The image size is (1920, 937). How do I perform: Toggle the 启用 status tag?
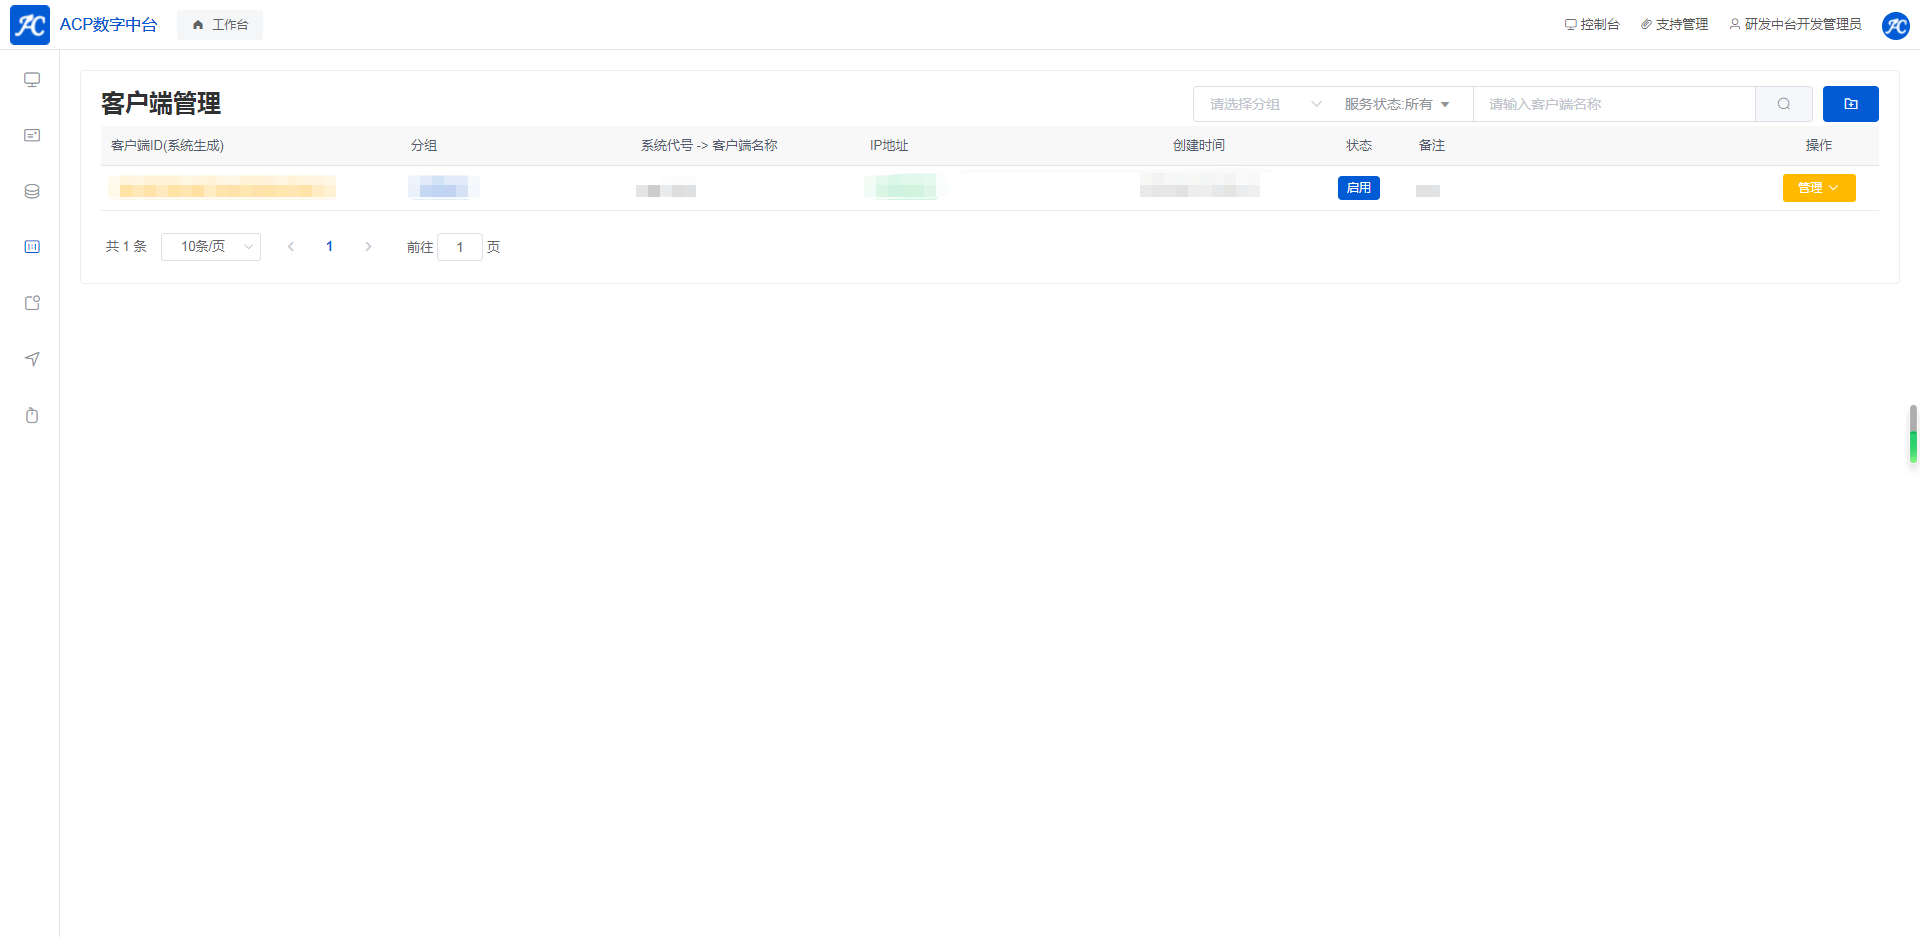(x=1358, y=188)
